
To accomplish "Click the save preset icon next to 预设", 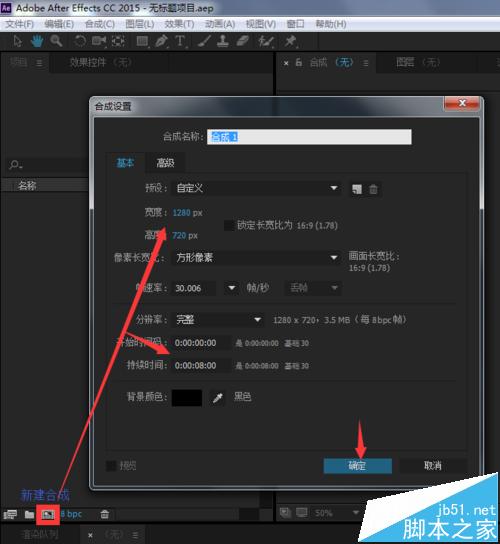I will (357, 189).
